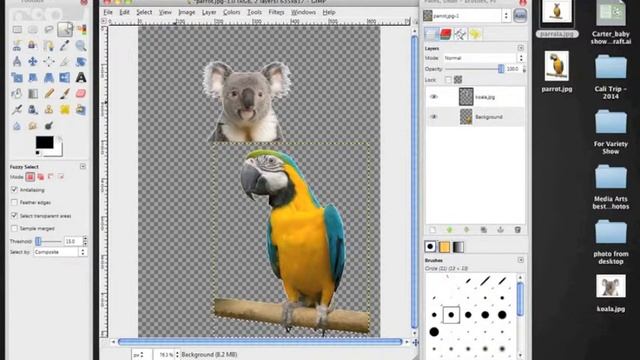Open the Select menu

pyautogui.click(x=144, y=12)
